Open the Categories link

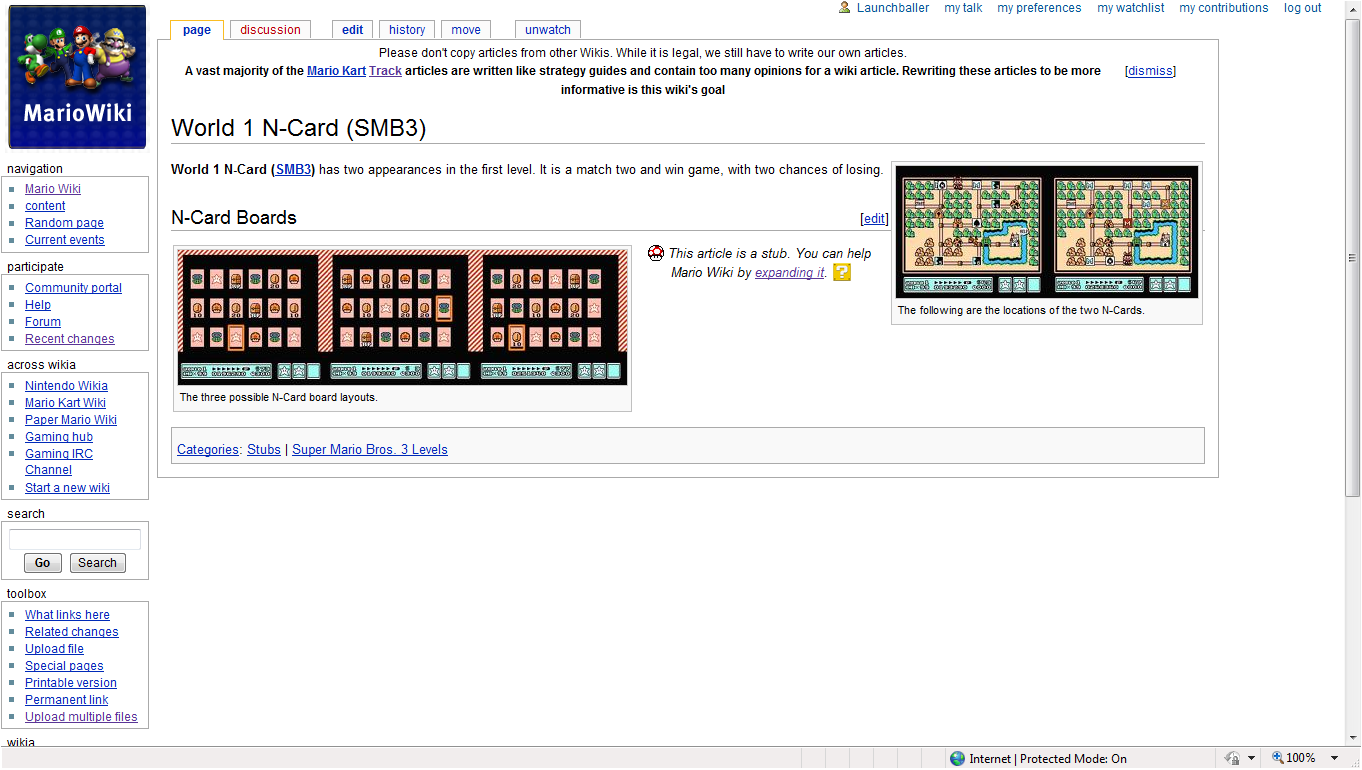coord(208,450)
